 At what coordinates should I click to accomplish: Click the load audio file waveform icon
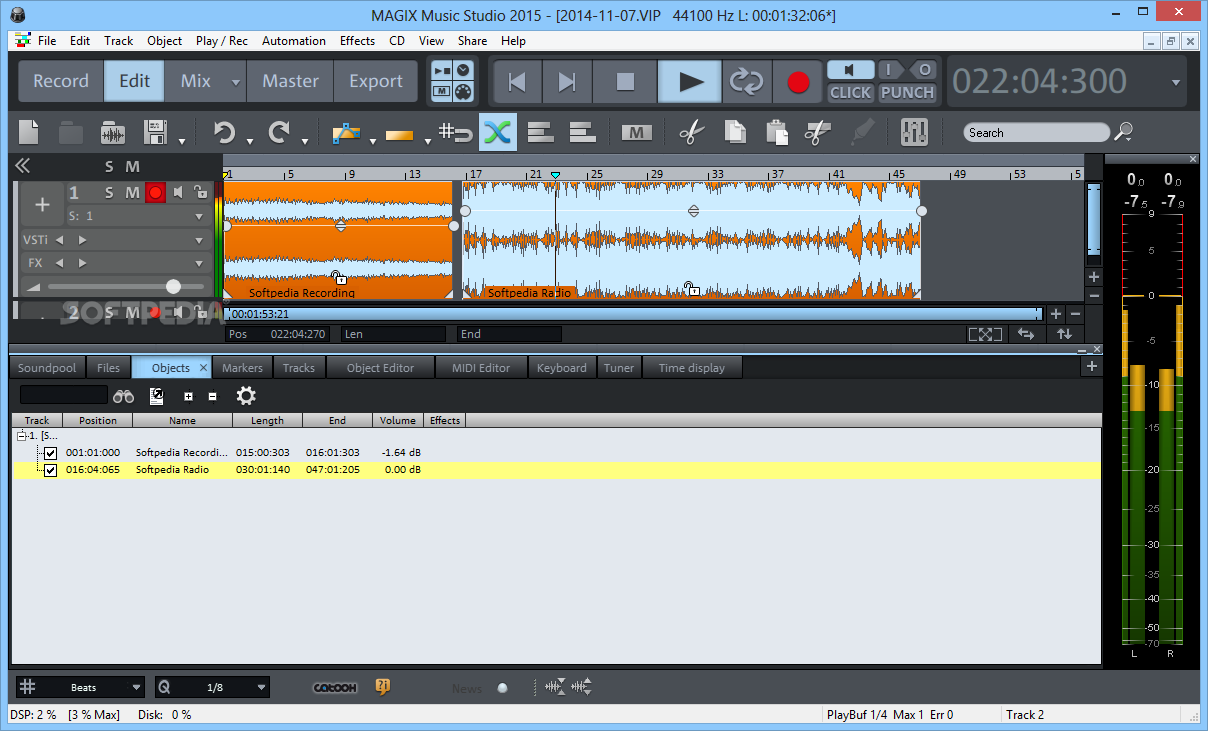113,132
